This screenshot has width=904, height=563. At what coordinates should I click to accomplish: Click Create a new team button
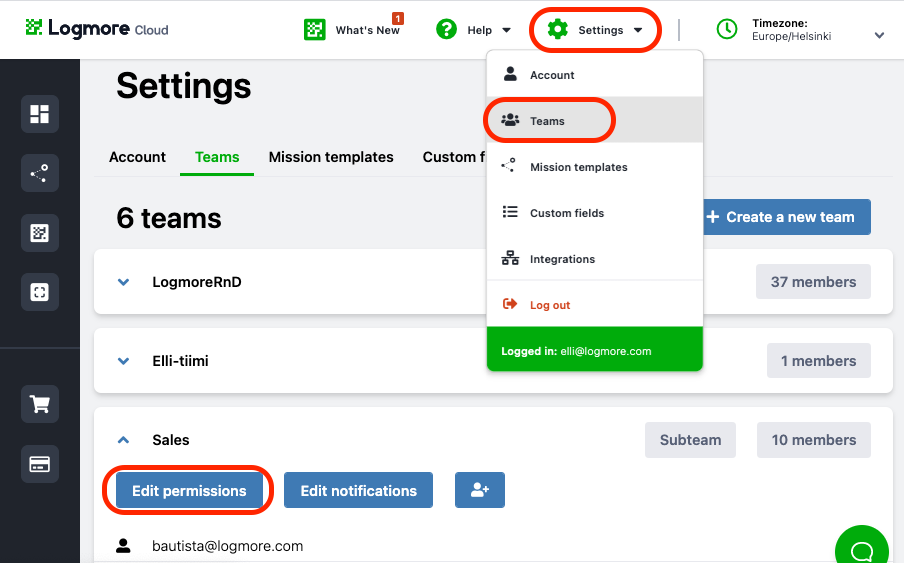tap(787, 217)
